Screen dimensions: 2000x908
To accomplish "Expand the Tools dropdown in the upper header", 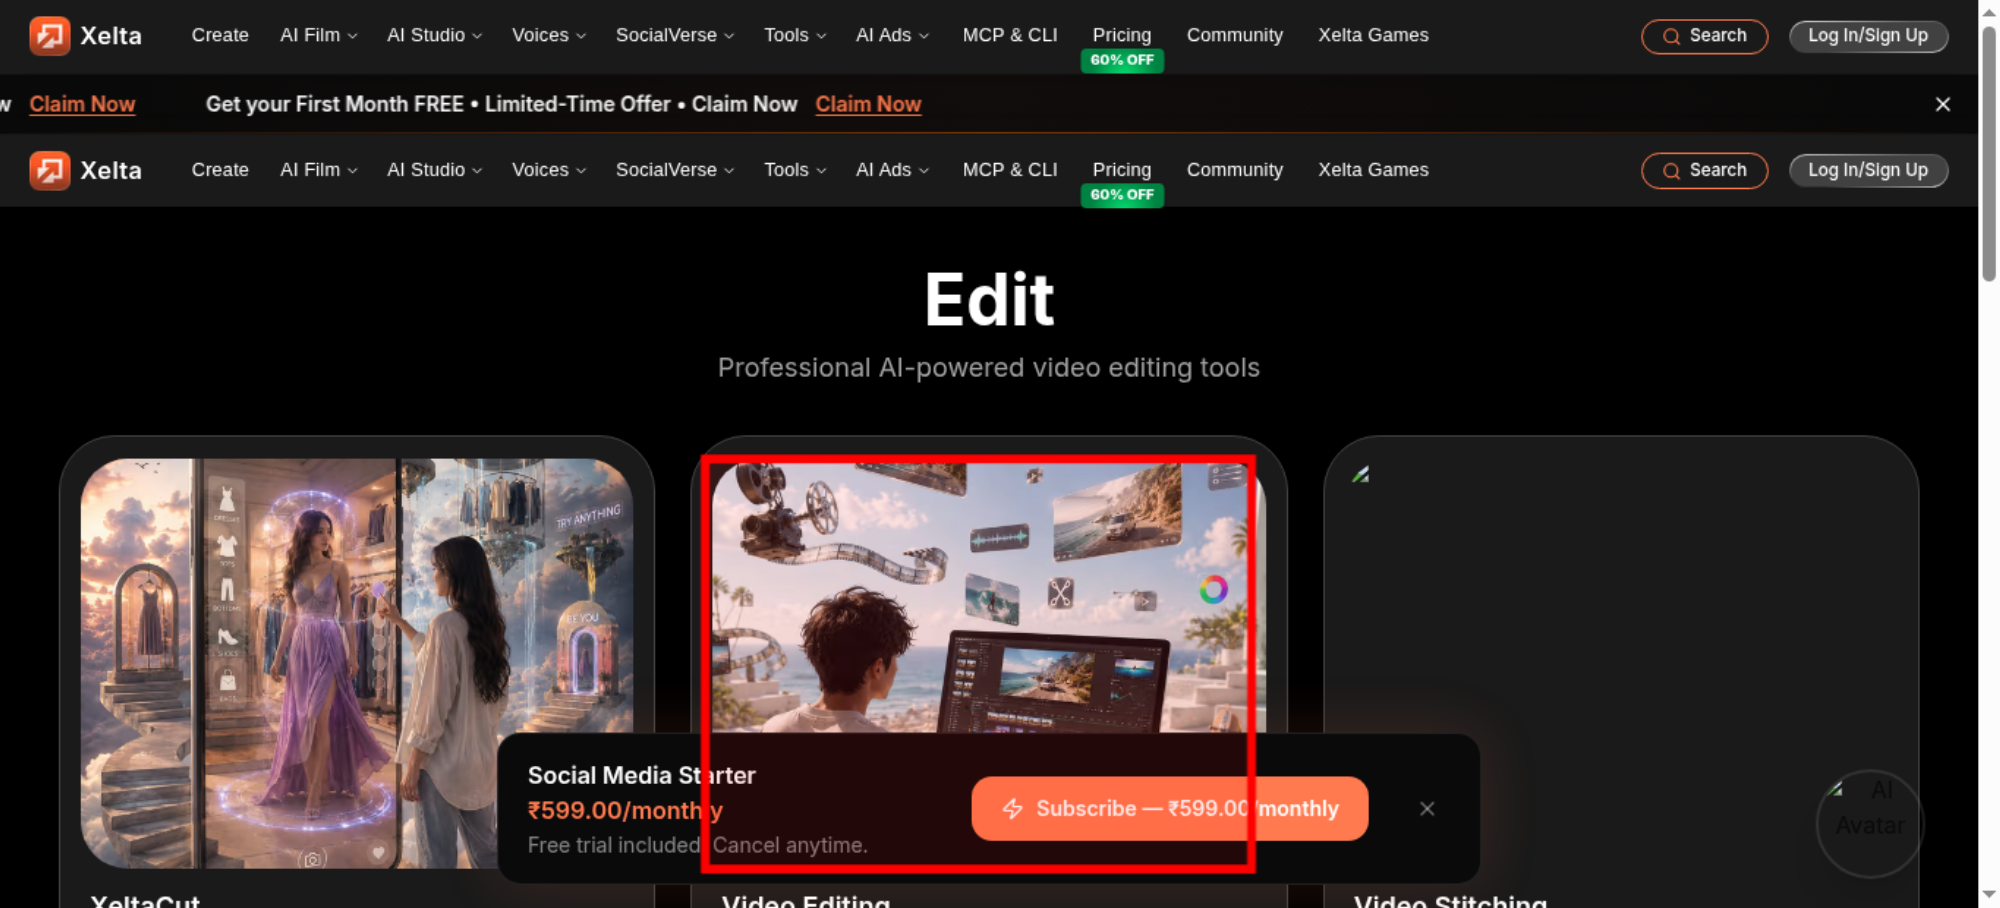I will 795,35.
